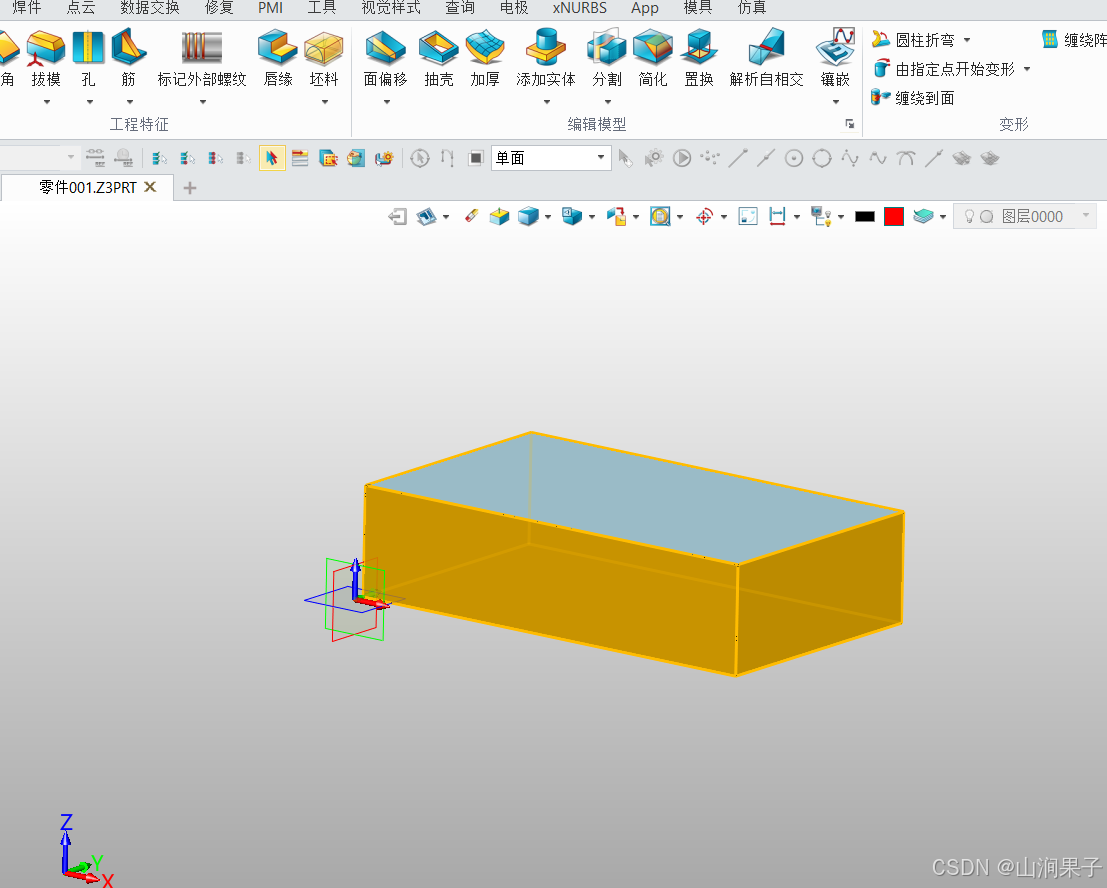Open the 电极 ribbon tab

coord(514,8)
